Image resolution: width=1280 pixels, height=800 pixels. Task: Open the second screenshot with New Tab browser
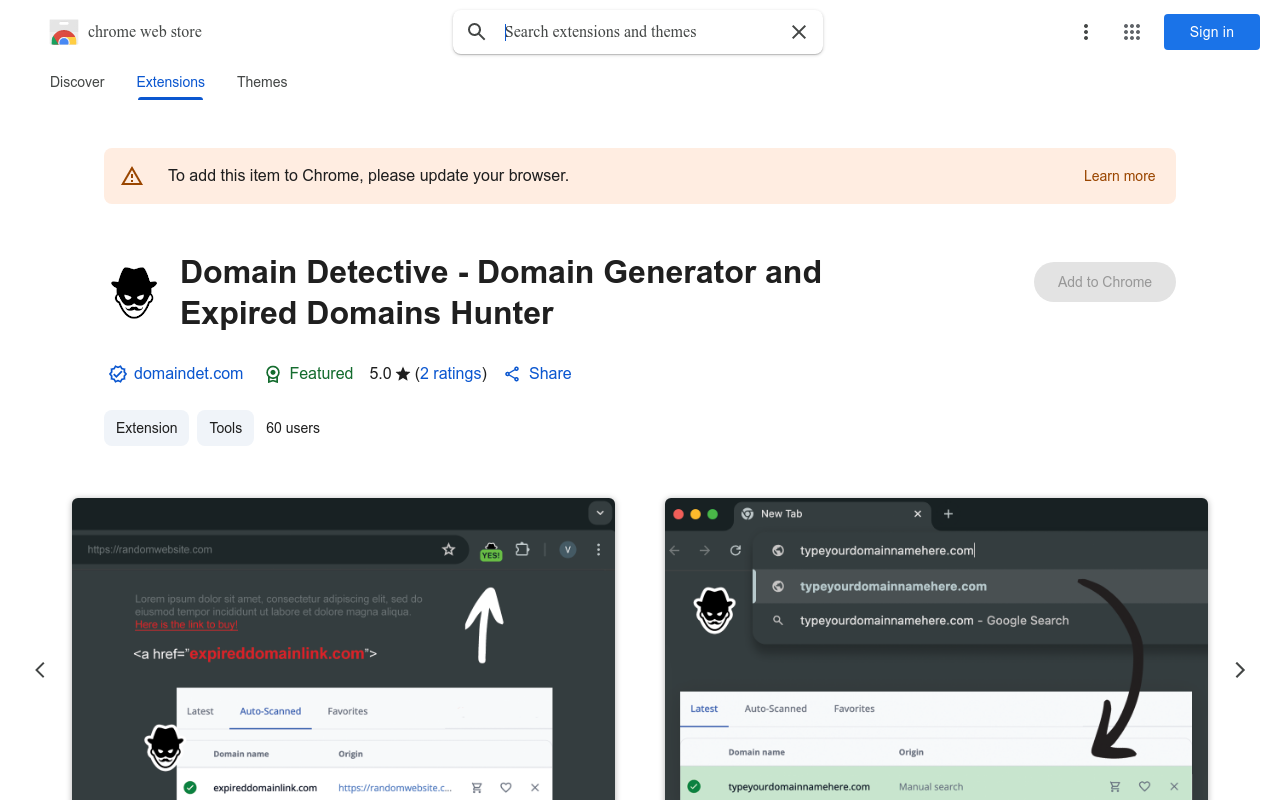pos(936,649)
